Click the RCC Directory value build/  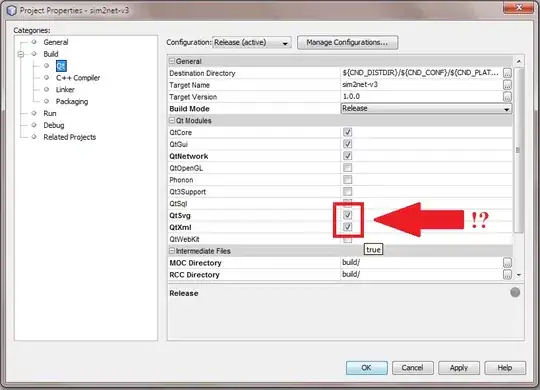pyautogui.click(x=351, y=275)
